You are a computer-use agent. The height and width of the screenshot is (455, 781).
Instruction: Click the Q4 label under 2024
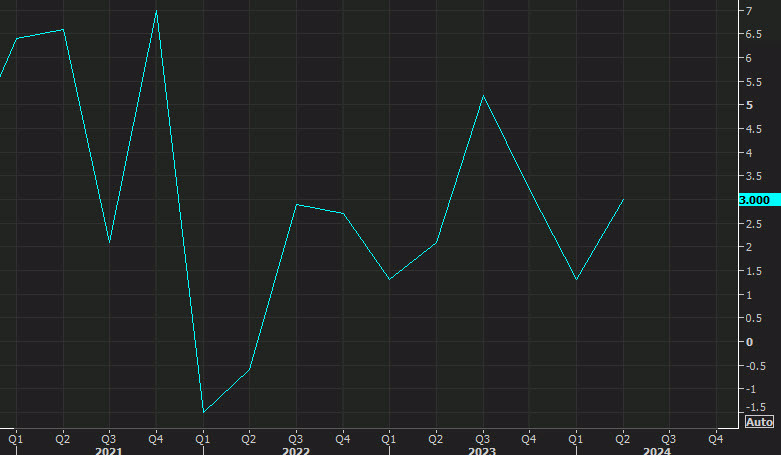(x=716, y=437)
